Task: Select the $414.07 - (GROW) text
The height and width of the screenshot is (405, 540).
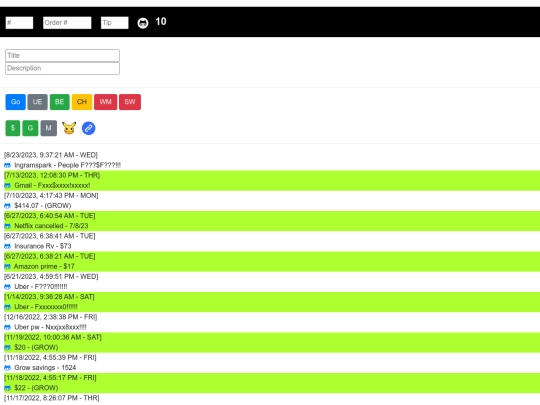Action: 43,206
